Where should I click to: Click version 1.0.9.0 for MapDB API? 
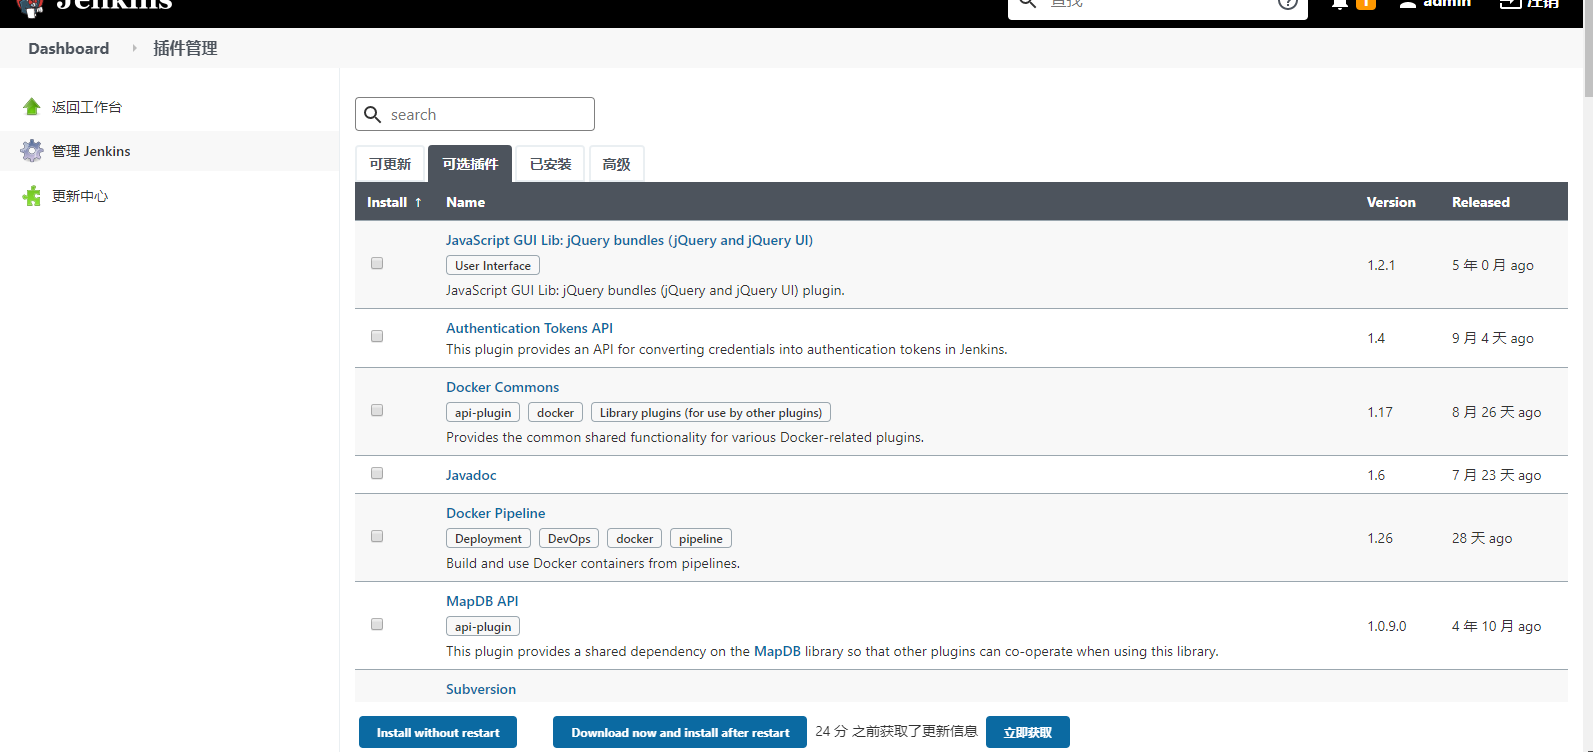[x=1387, y=626]
